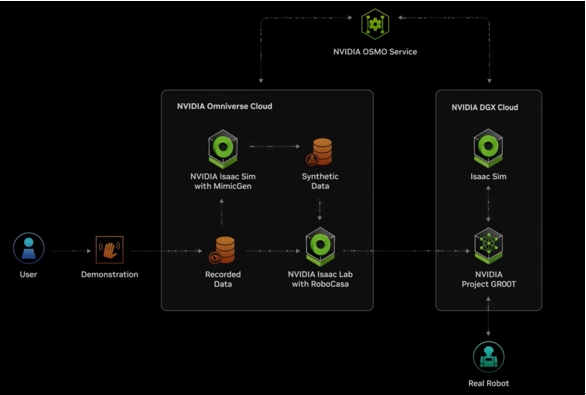586x395 pixels.
Task: Click the NVIDIA OSMO Service gear icon
Action: coord(375,24)
